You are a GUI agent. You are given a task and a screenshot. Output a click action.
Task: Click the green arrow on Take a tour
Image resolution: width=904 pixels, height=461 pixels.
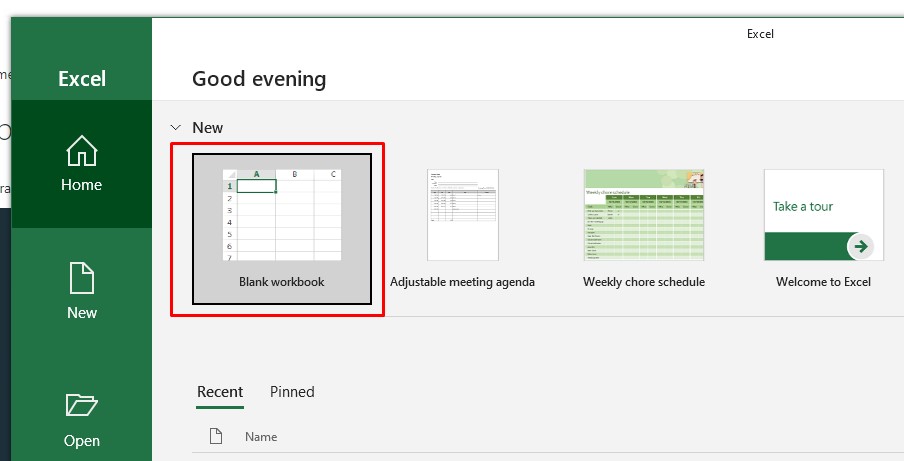(859, 246)
